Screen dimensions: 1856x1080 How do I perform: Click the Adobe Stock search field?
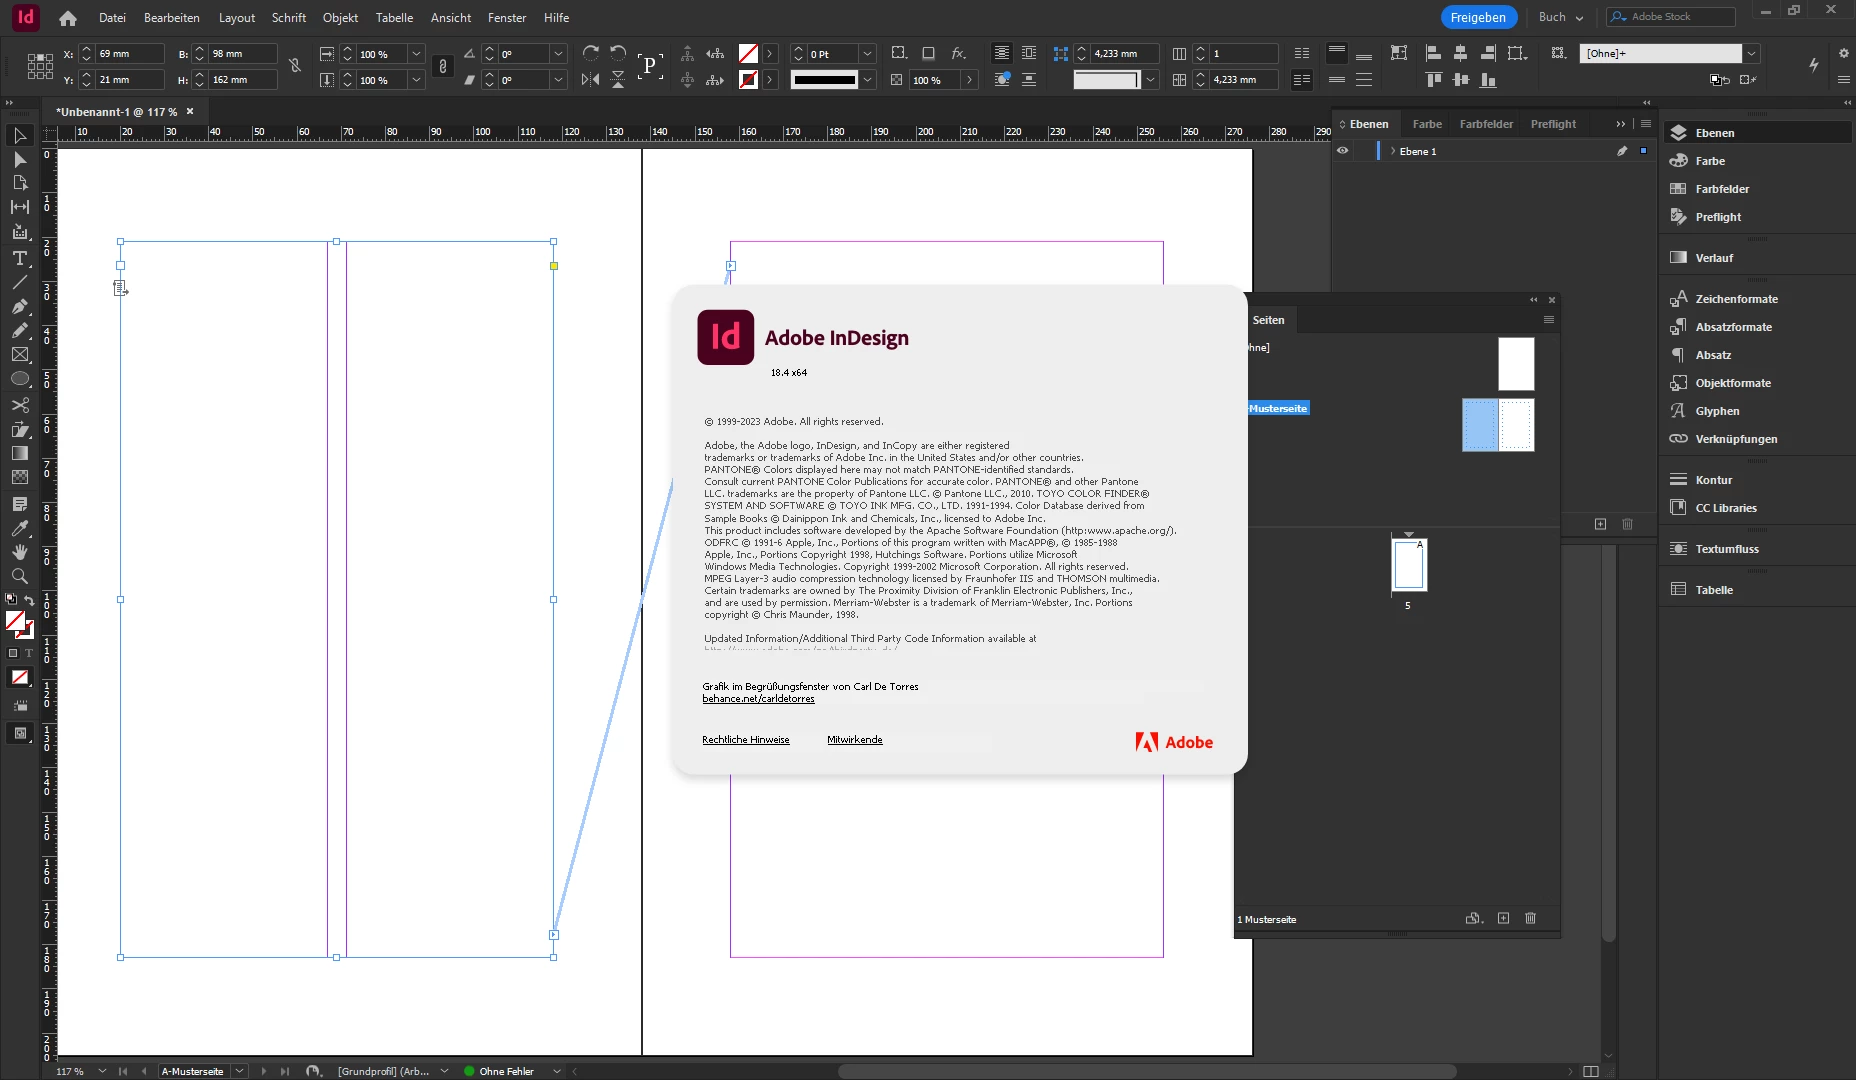click(x=1671, y=17)
